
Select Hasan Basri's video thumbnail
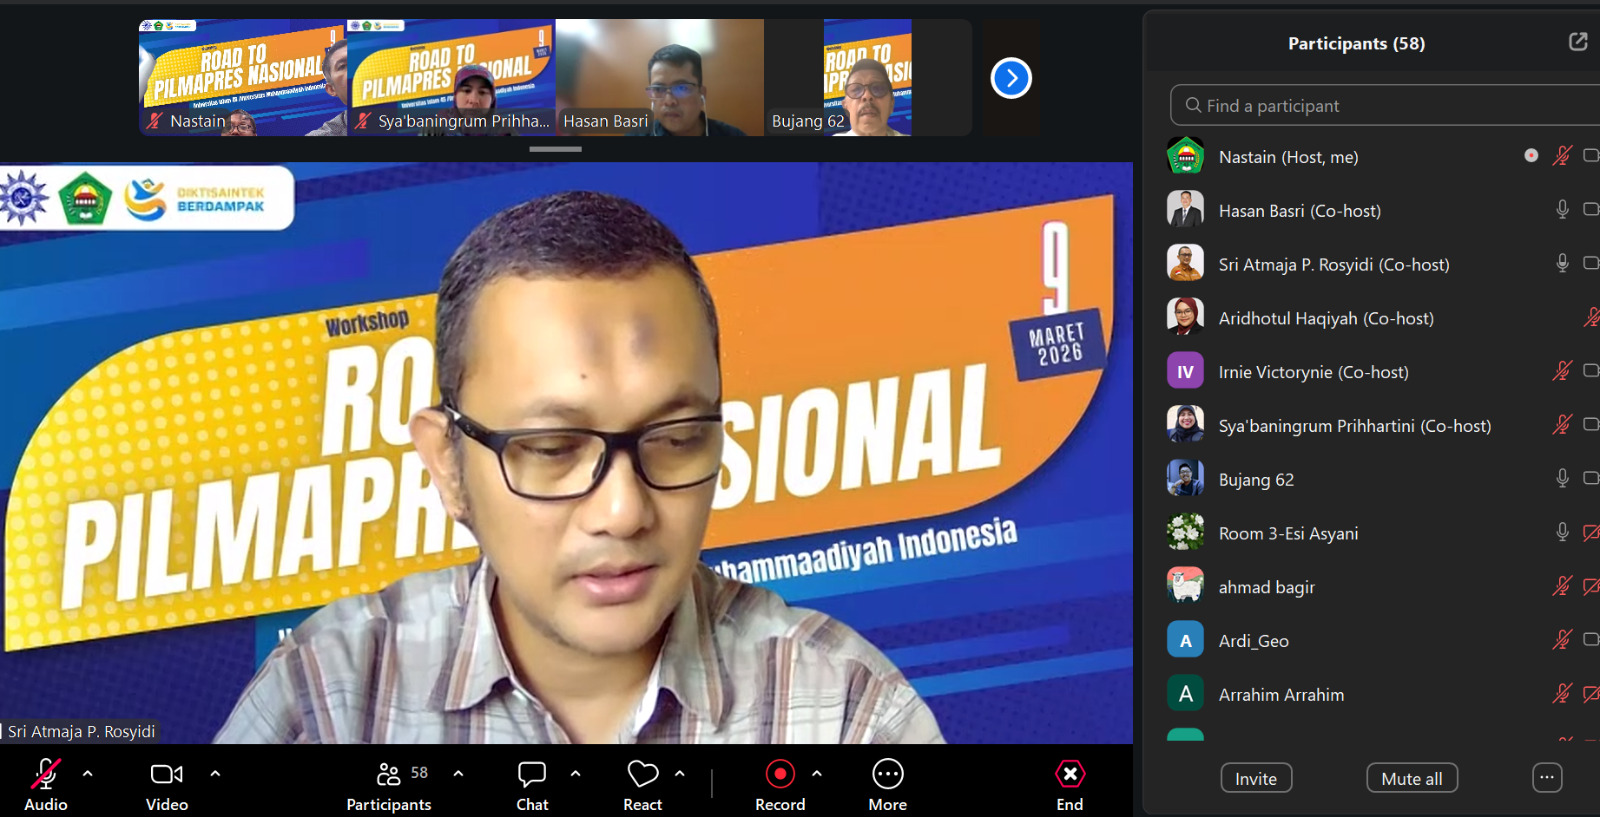660,77
